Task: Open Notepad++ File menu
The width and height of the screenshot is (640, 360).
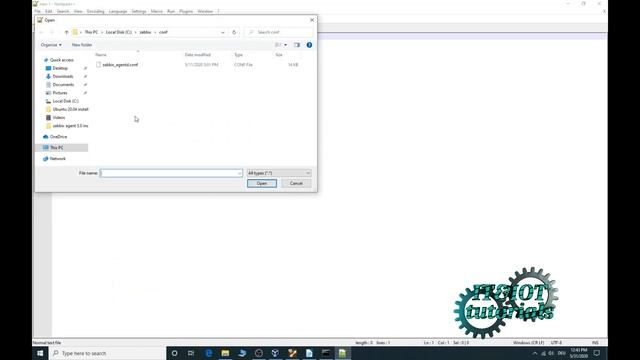Action: 38,11
